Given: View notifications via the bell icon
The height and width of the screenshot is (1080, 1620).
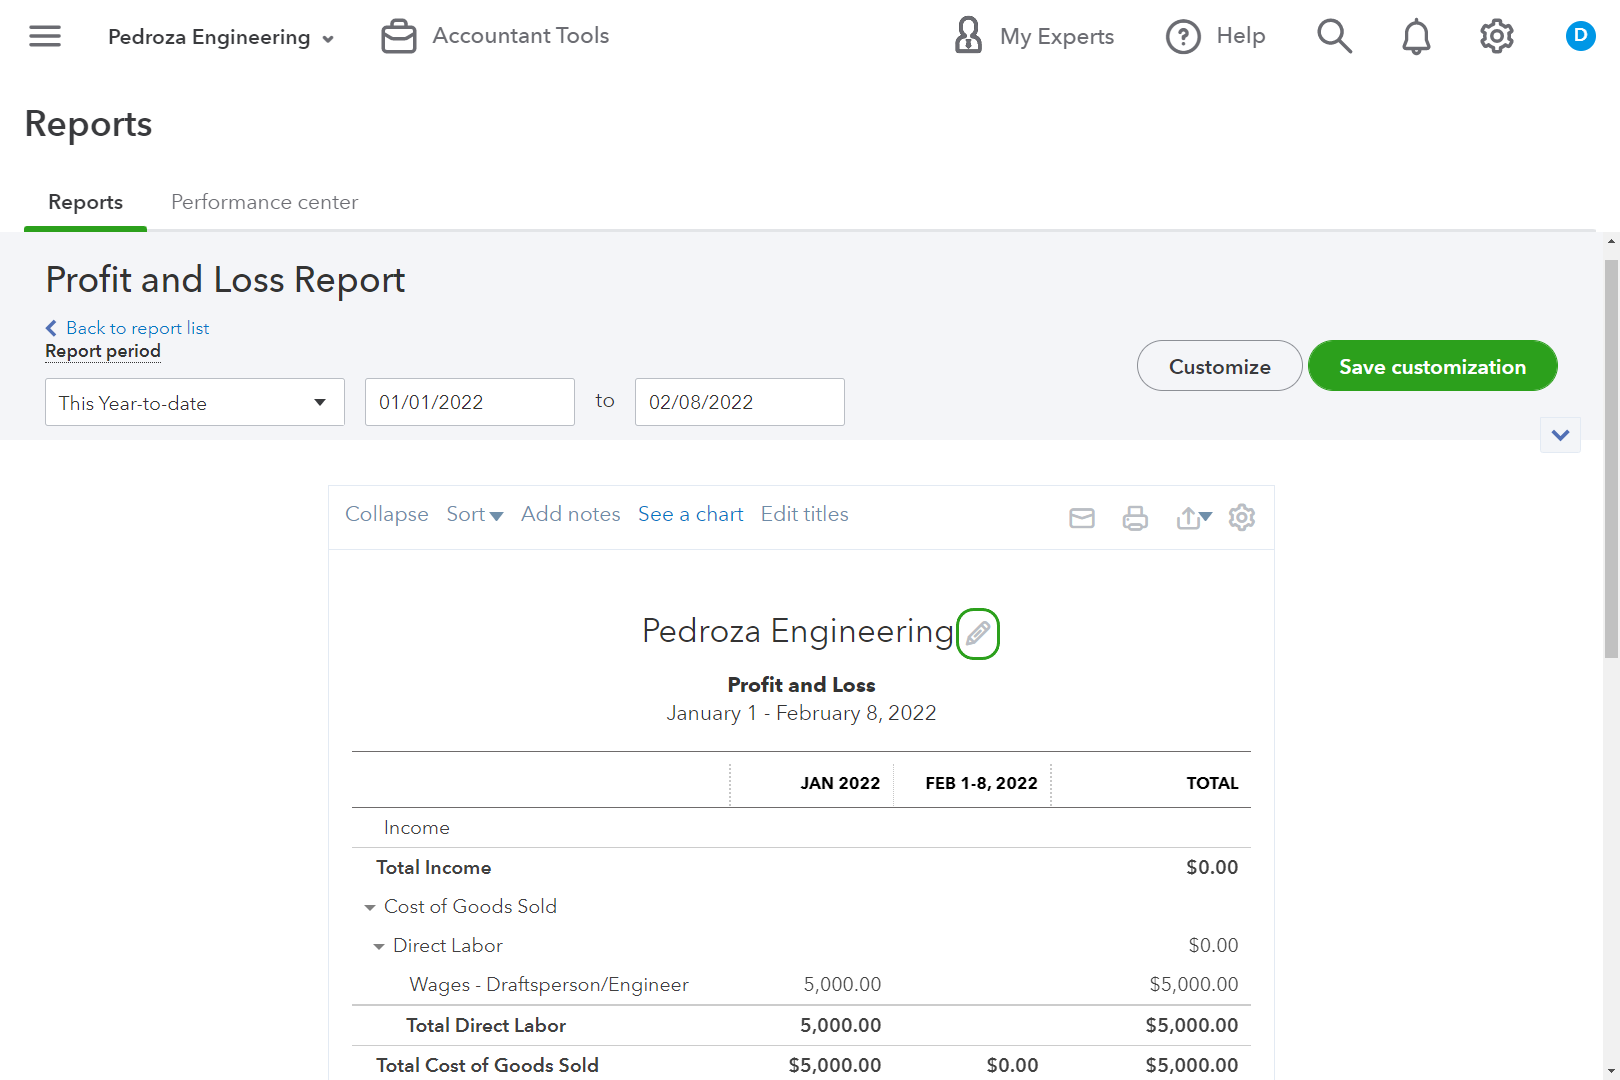Looking at the screenshot, I should pyautogui.click(x=1414, y=36).
